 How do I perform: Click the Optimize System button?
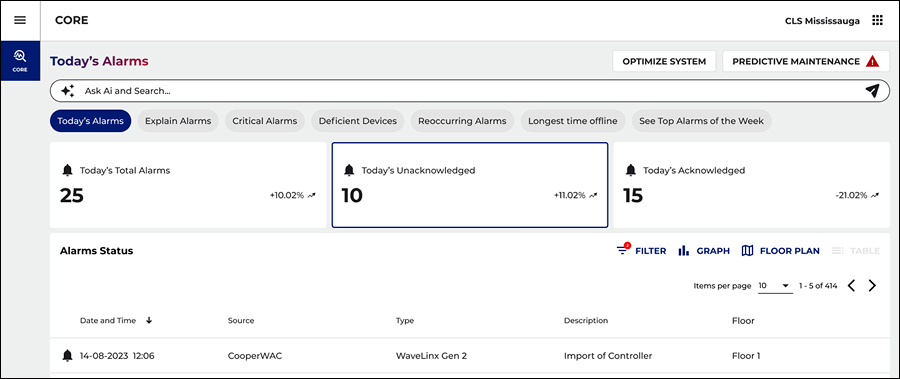(664, 61)
